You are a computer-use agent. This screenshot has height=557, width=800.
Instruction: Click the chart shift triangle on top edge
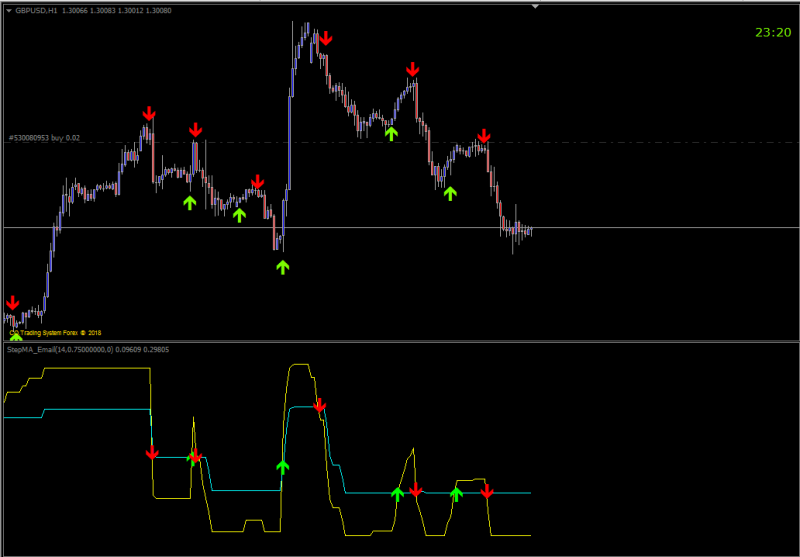tap(535, 7)
